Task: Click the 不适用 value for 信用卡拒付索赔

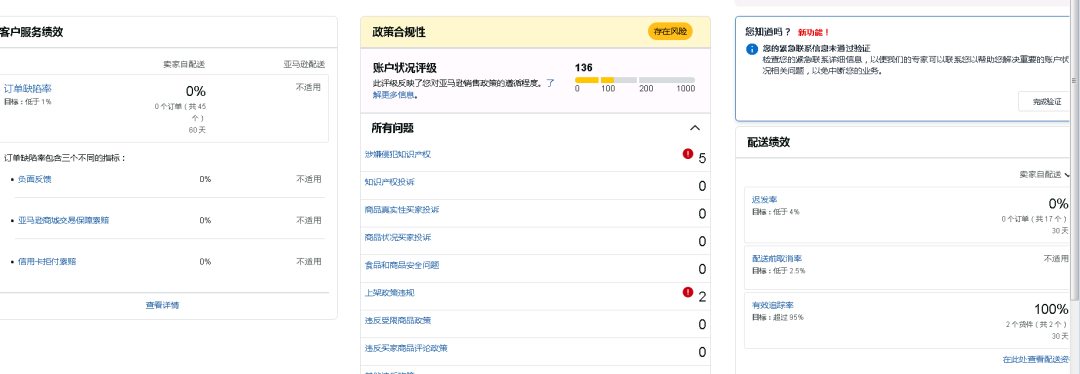Action: point(309,262)
